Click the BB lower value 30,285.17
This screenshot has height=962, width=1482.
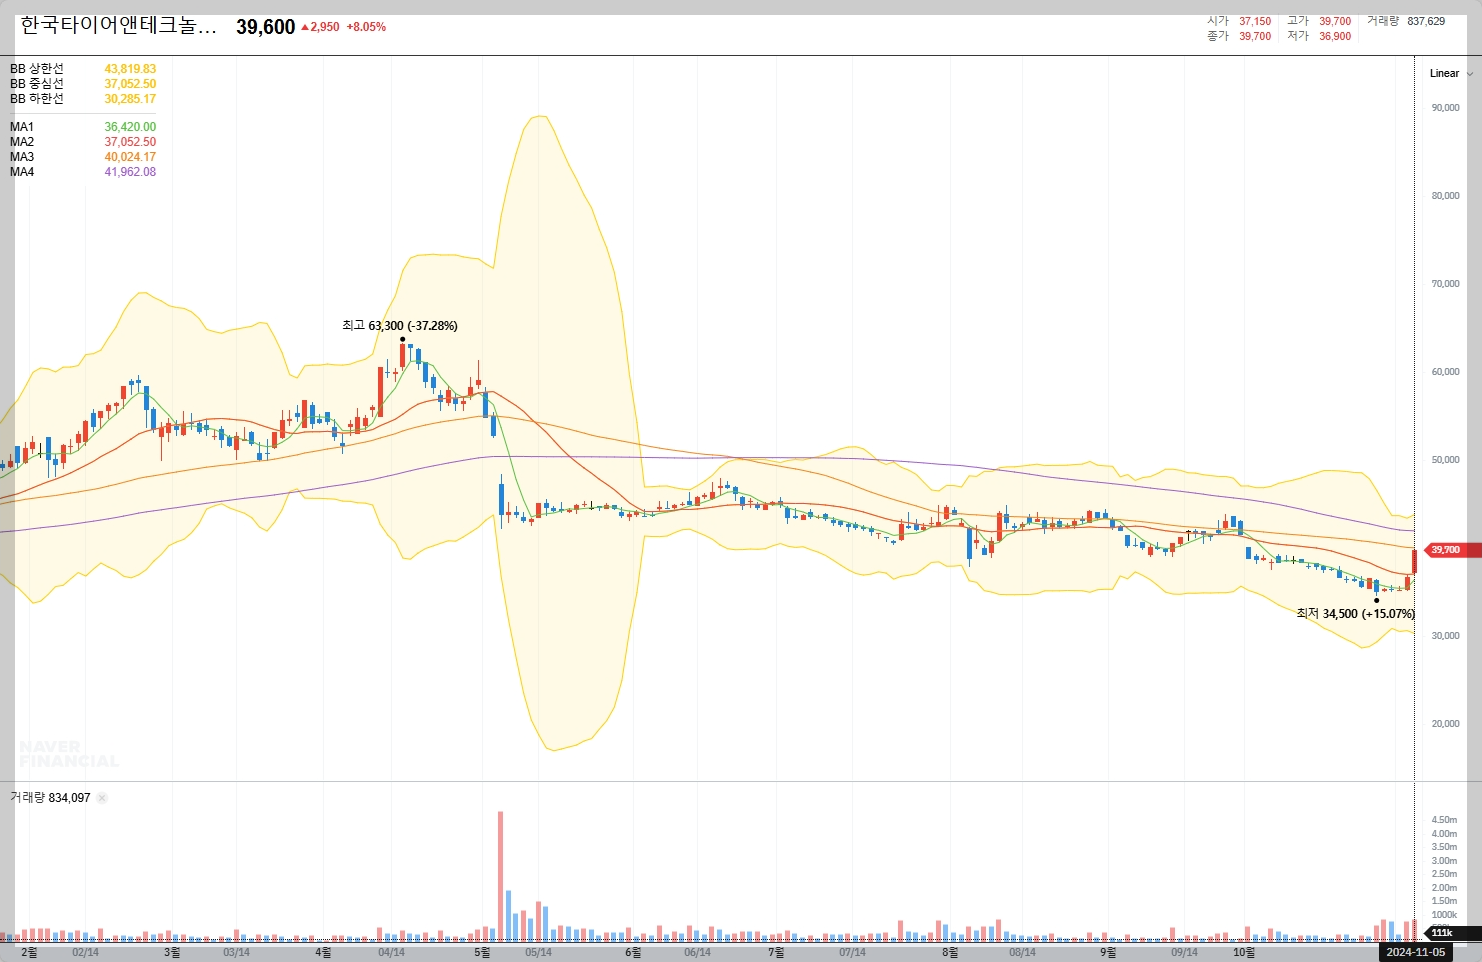130,99
